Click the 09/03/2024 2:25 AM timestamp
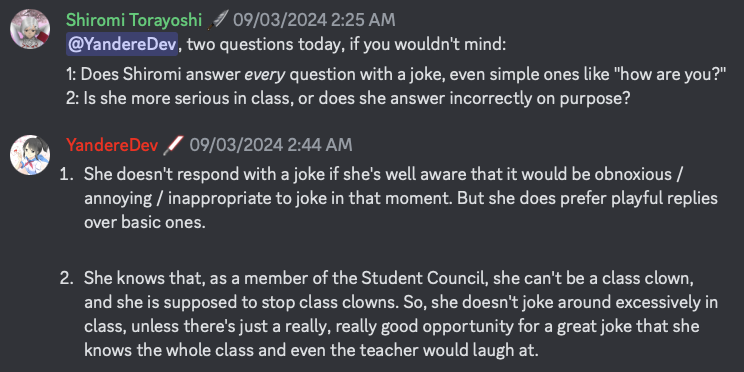 click(314, 20)
